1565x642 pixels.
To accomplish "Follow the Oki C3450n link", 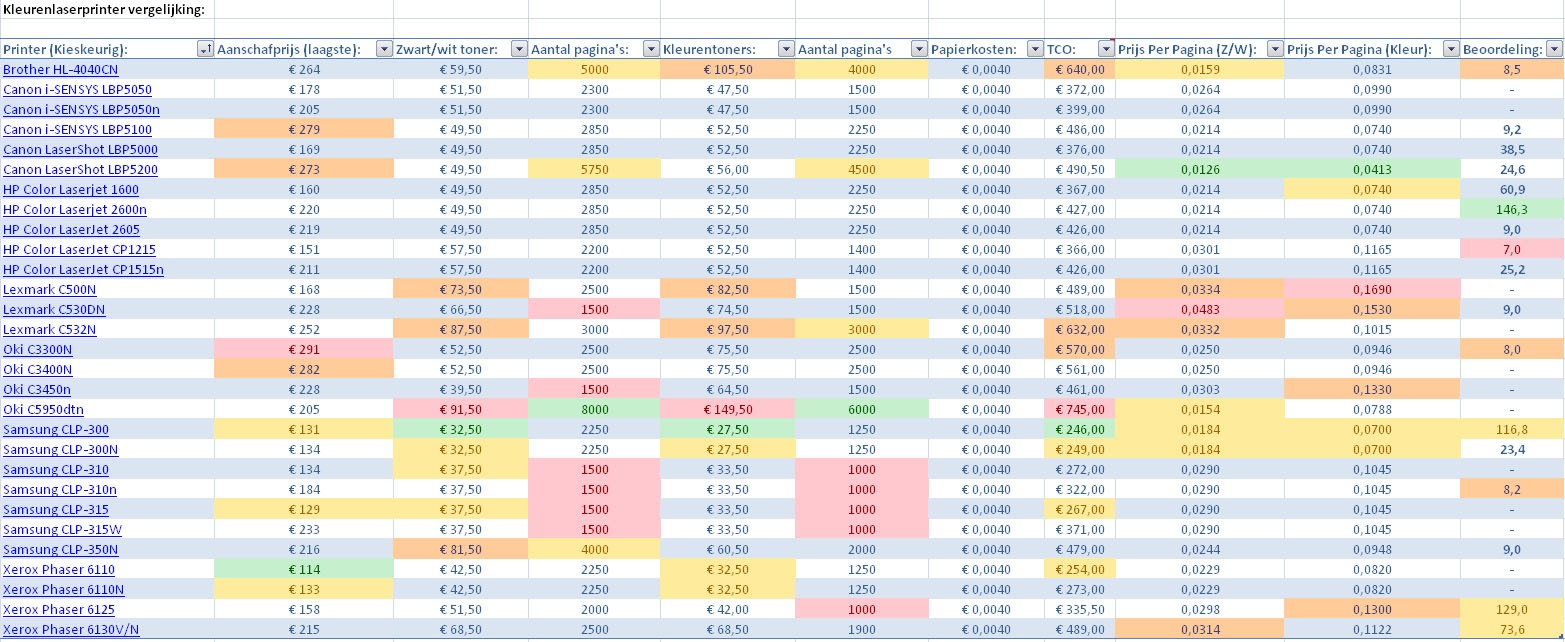I will (37, 390).
